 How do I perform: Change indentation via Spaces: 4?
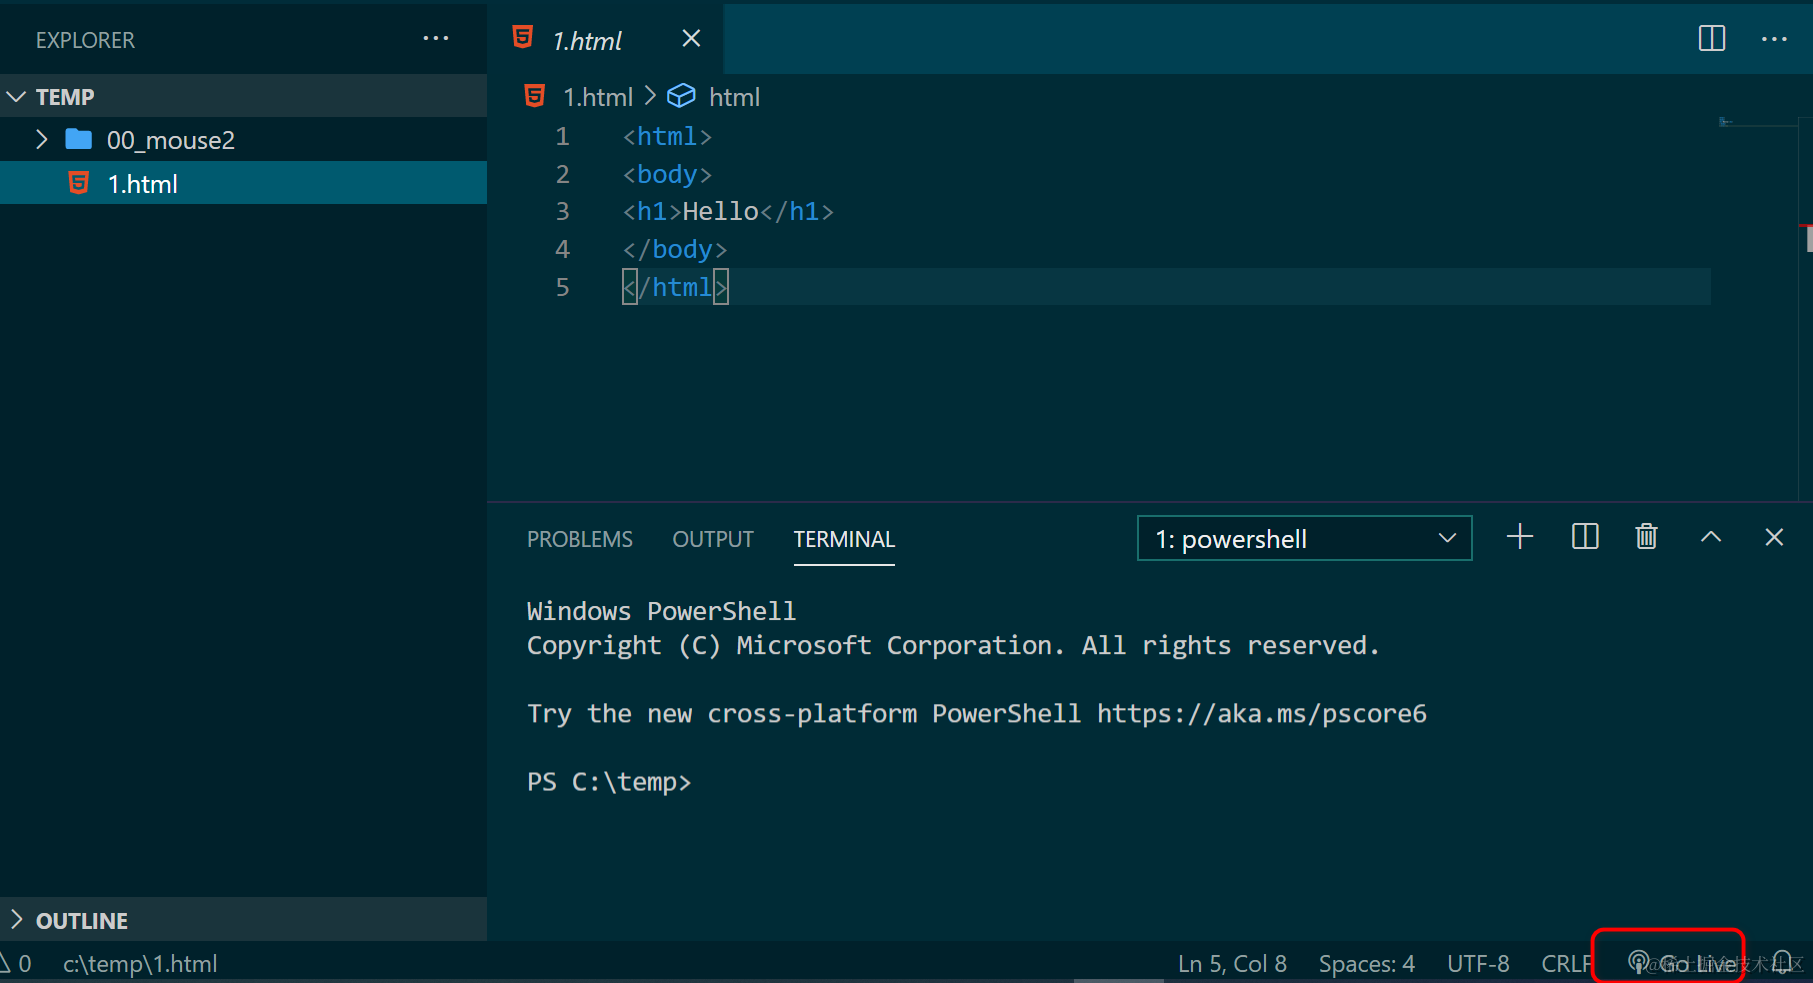click(1366, 963)
